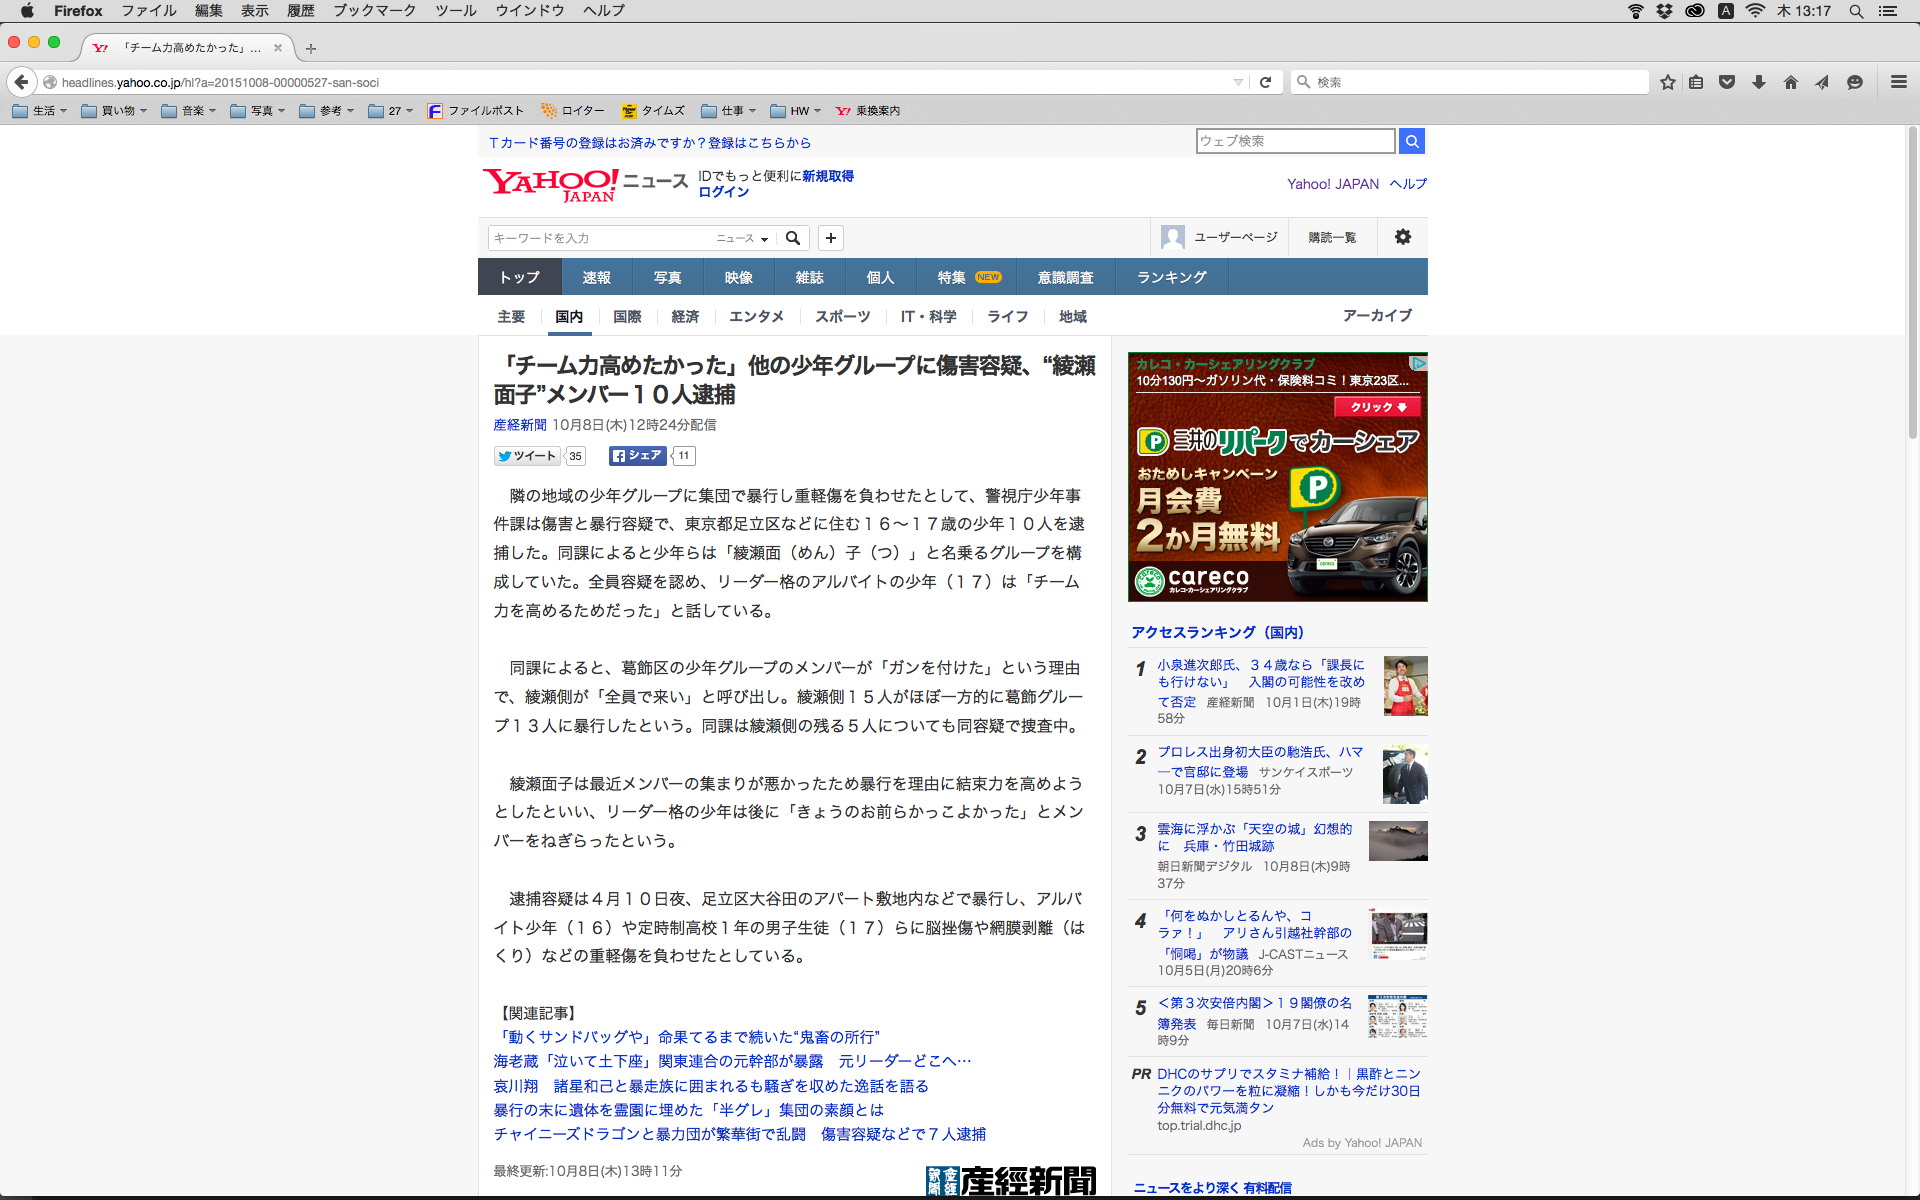The height and width of the screenshot is (1200, 1920).
Task: Switch to the ランキング navigation tab
Action: click(1171, 277)
